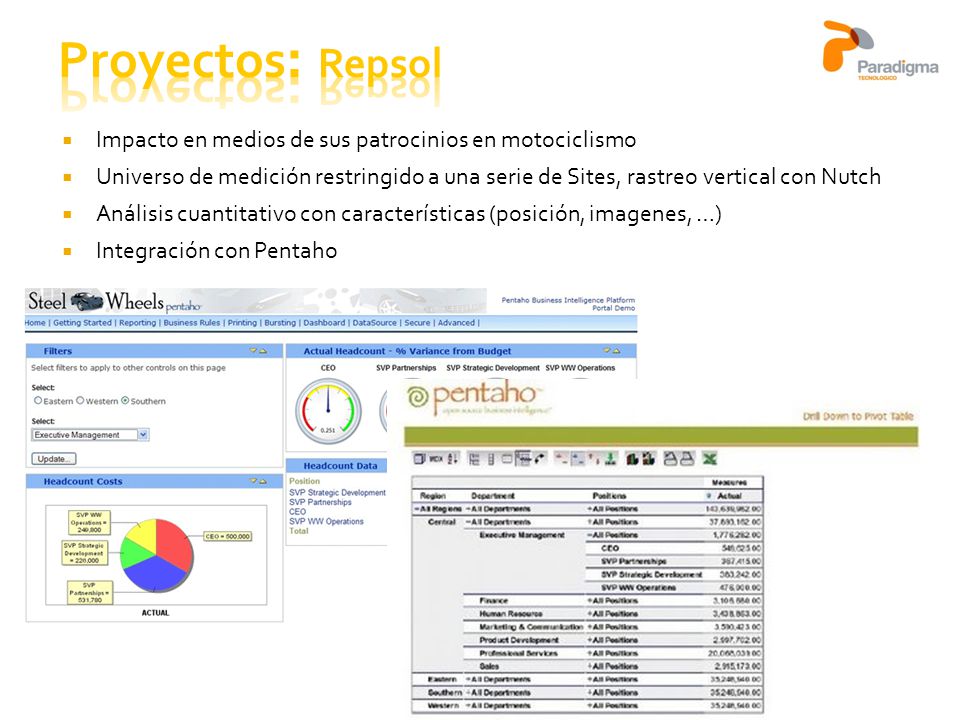
Task: Show the chart icon in pivot toolbar
Action: click(632, 459)
